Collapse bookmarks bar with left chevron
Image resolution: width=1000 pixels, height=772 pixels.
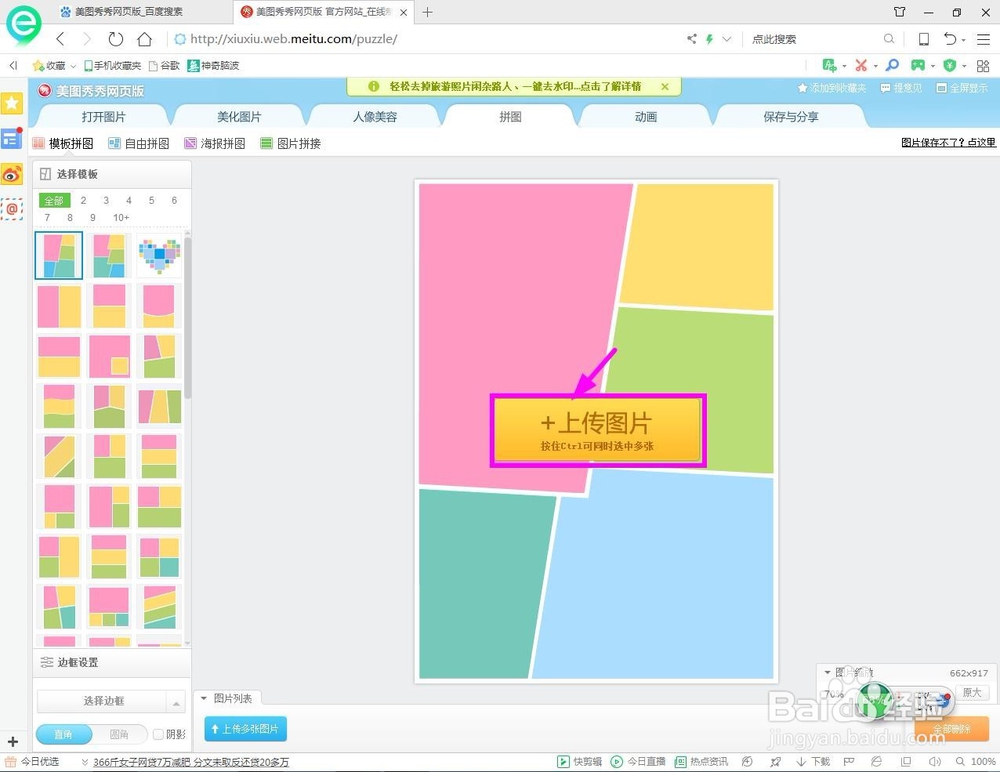pyautogui.click(x=13, y=65)
